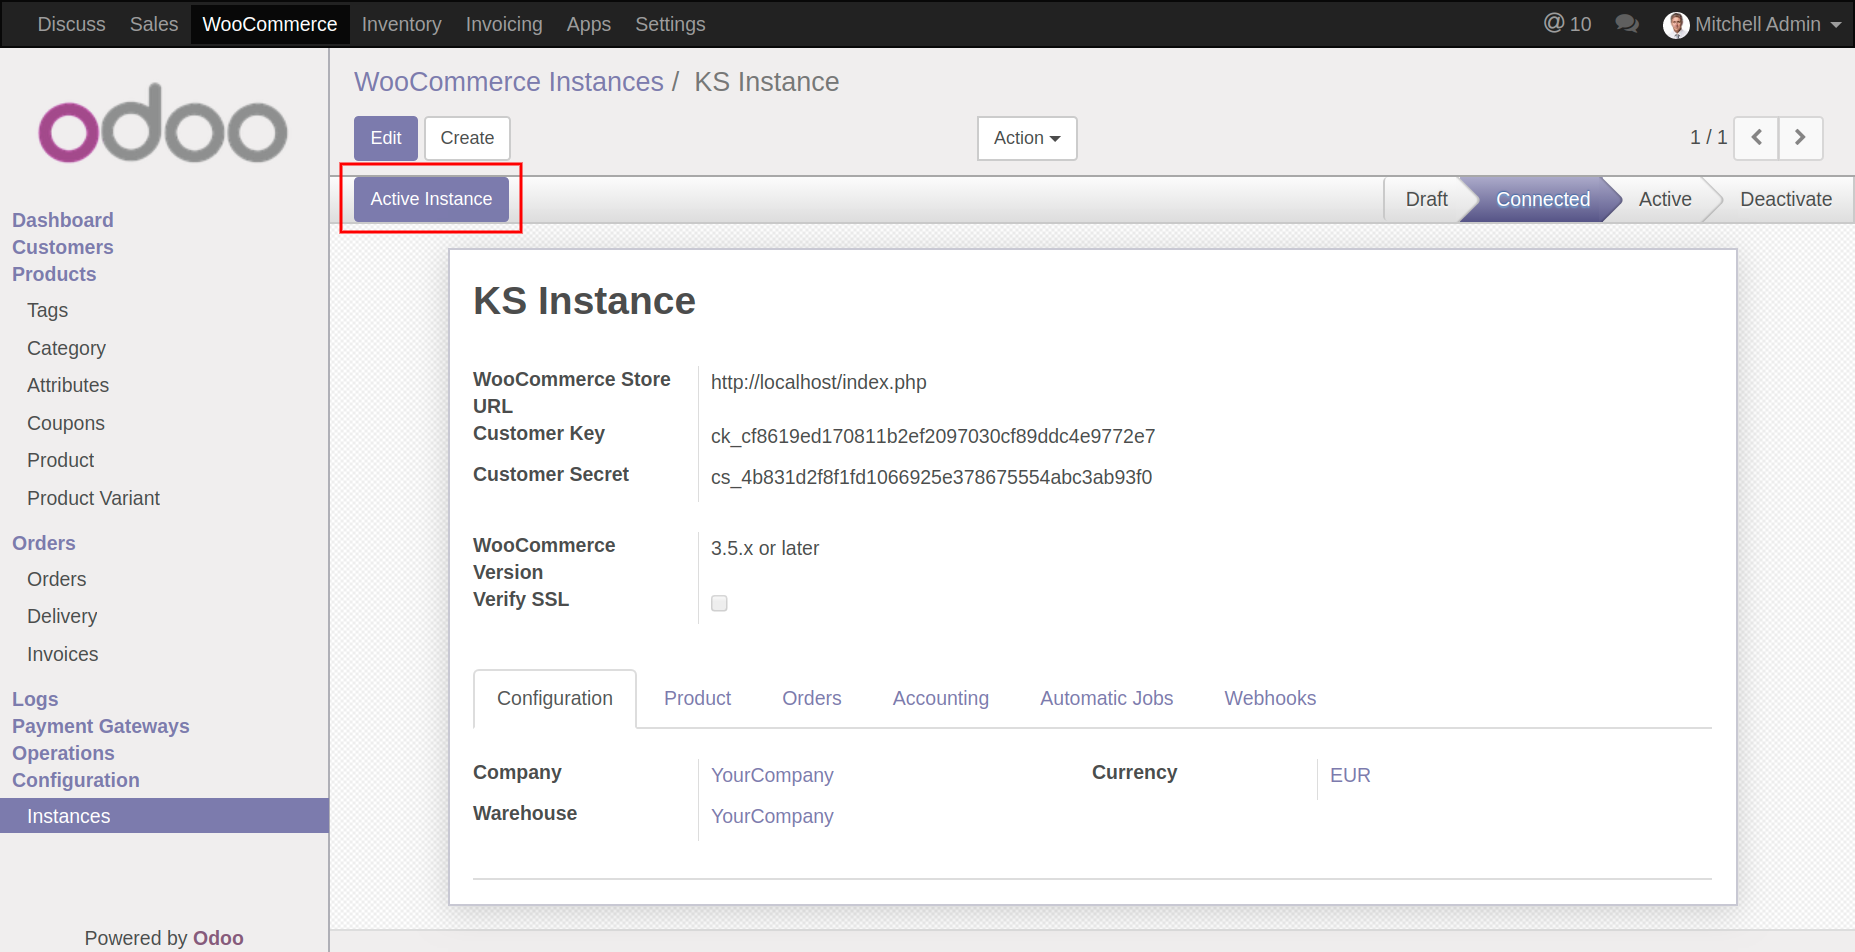Open Inventory from the top menu
Viewport: 1855px width, 952px height.
click(x=401, y=24)
